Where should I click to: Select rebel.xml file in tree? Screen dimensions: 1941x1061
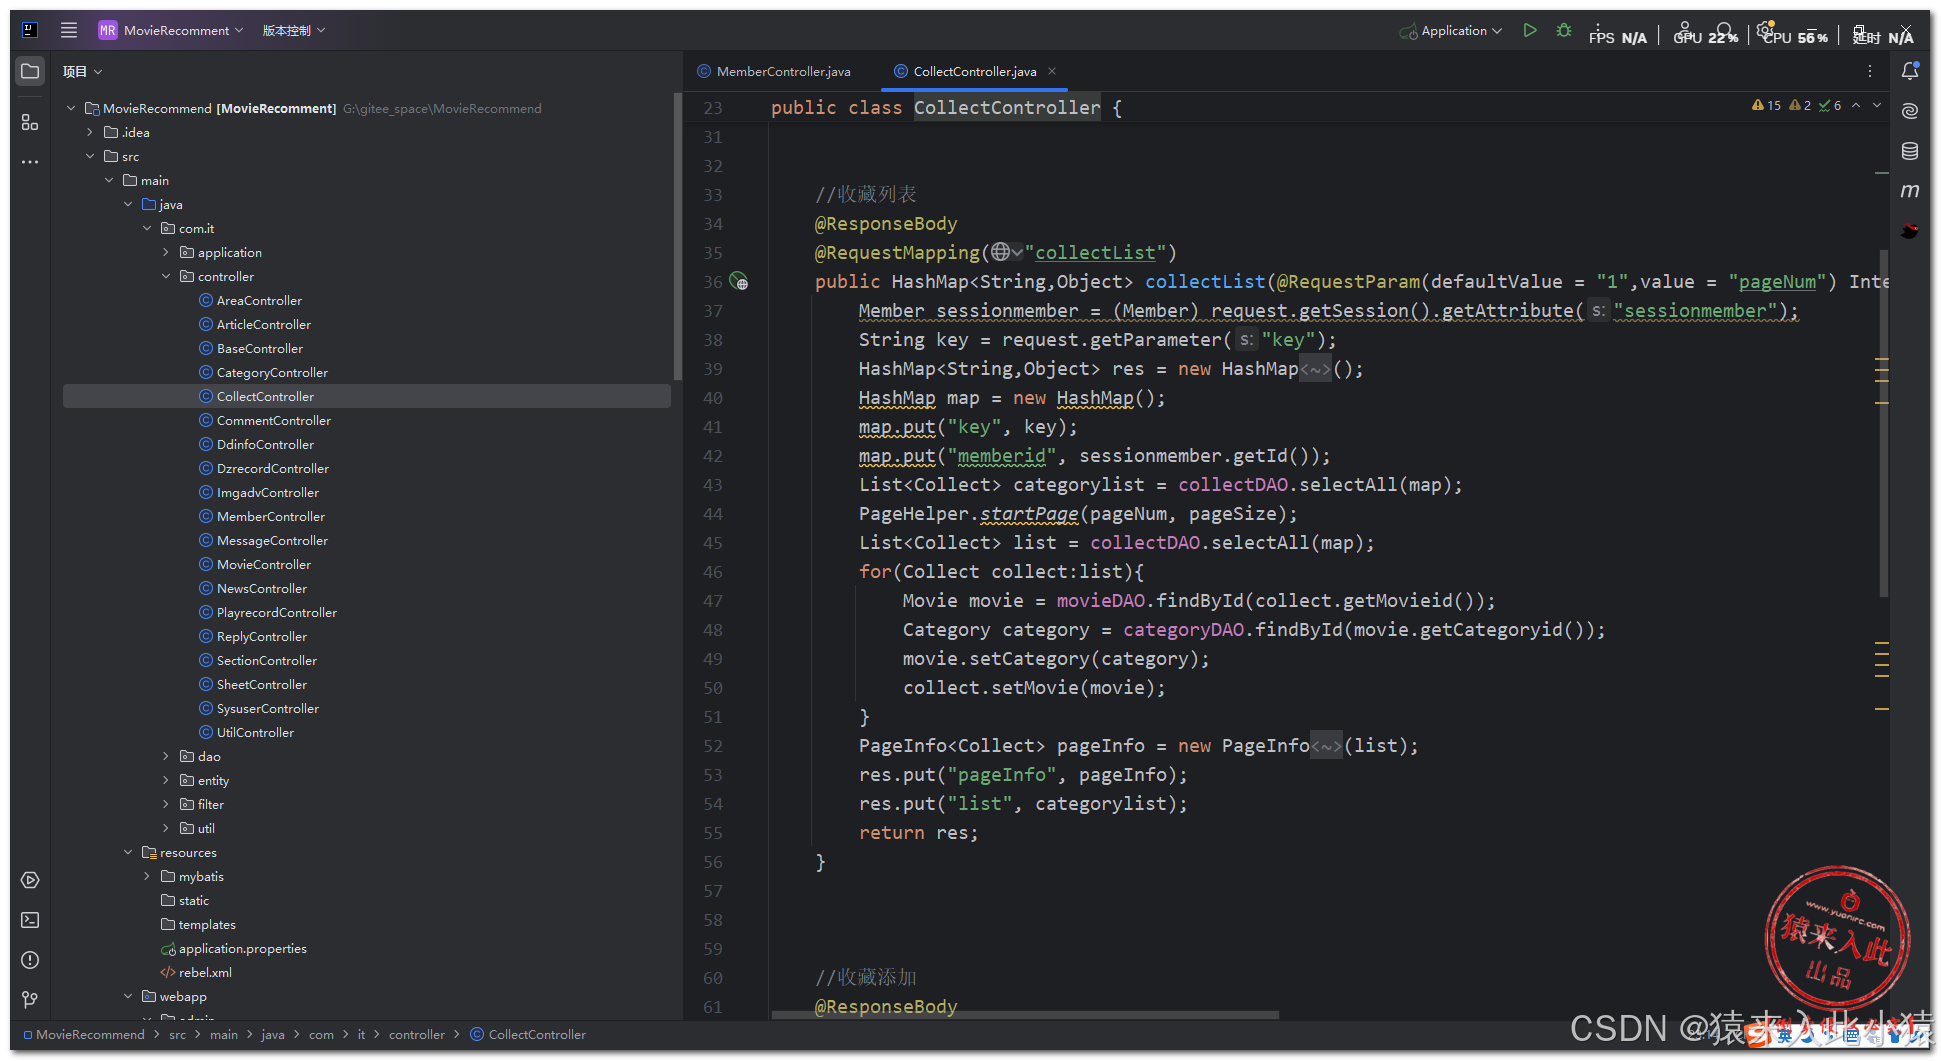click(205, 972)
